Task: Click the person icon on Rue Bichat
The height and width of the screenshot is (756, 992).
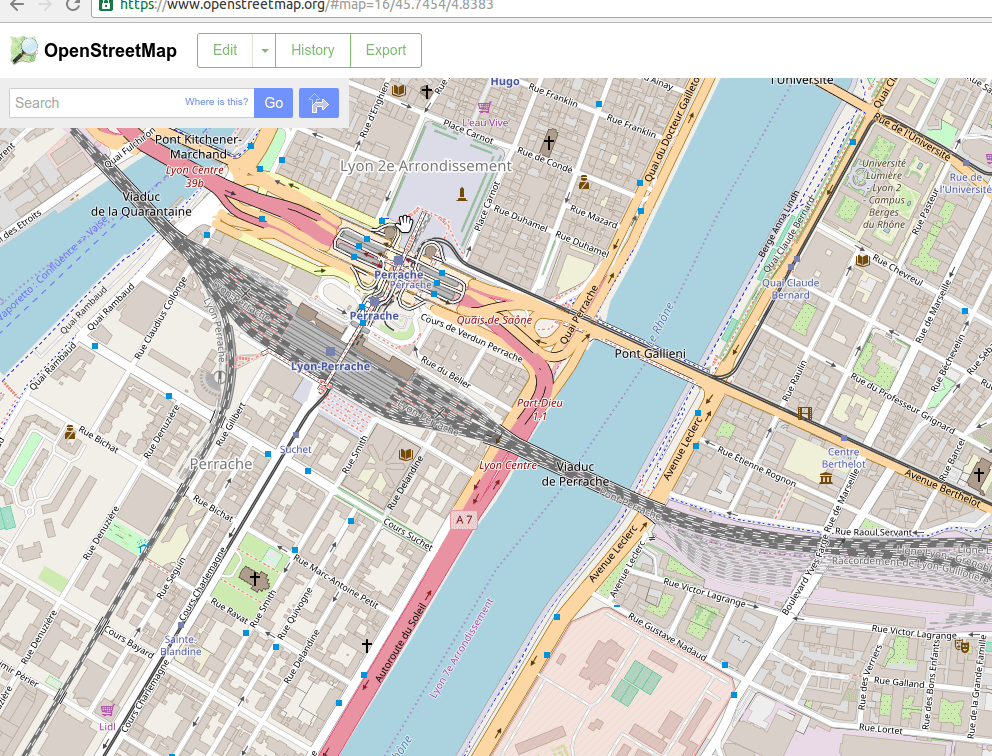Action: point(70,432)
